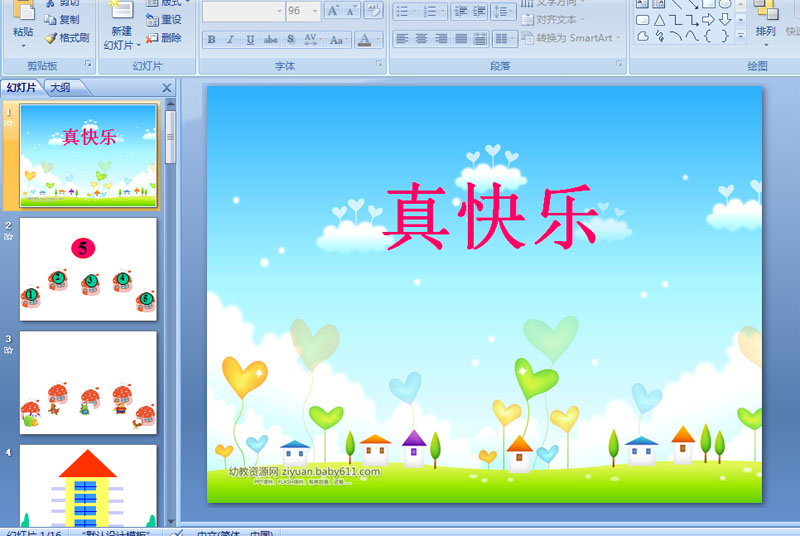Viewport: 800px width, 536px height.
Task: Open the columns dropdown
Action: [505, 39]
